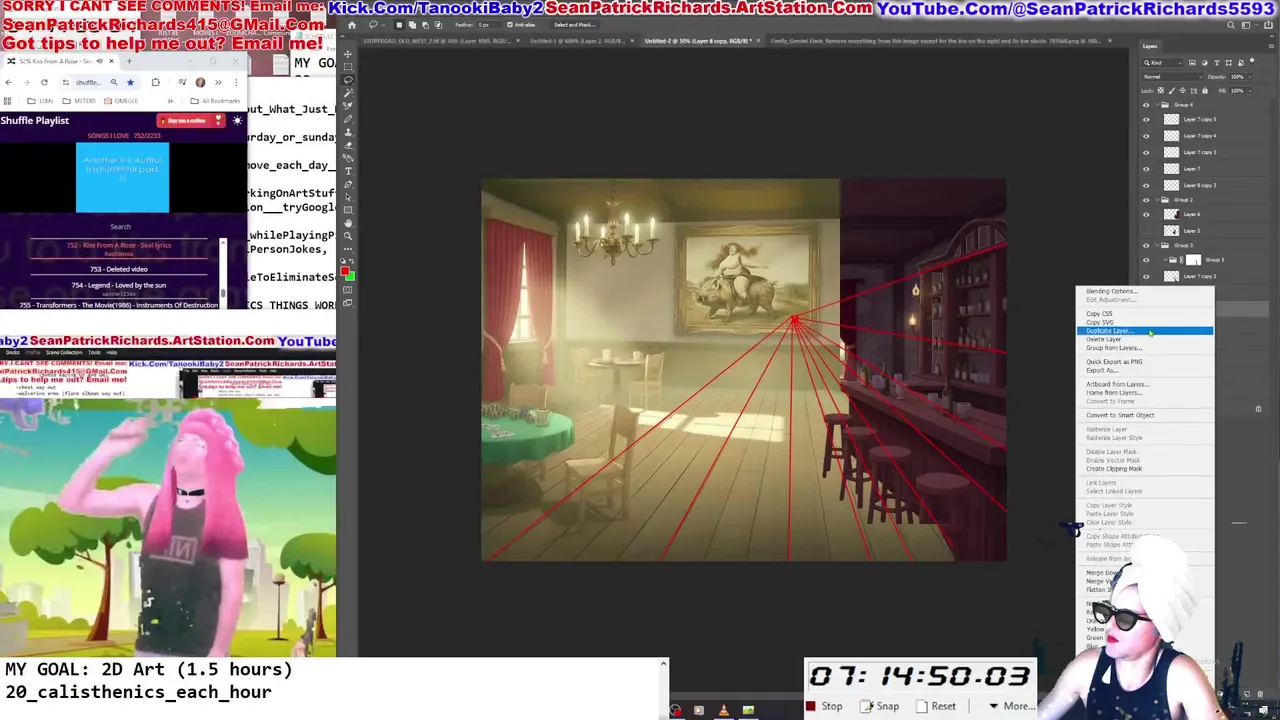Image resolution: width=1280 pixels, height=720 pixels.
Task: Filter layers by pixel layer icon
Action: [1192, 63]
